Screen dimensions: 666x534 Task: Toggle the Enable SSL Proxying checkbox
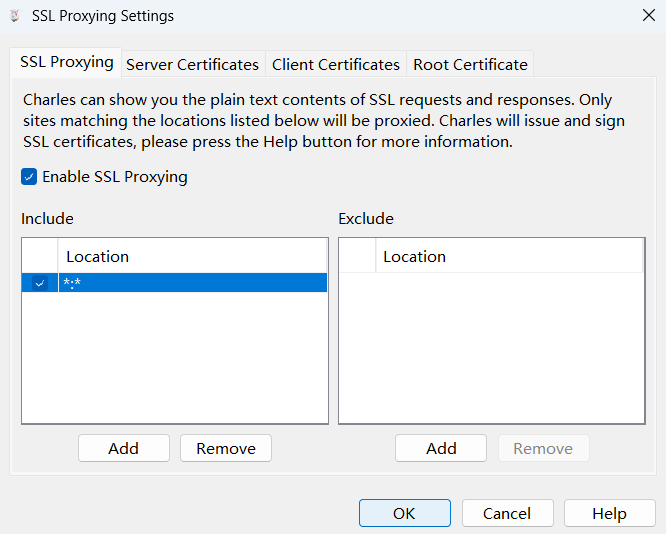pos(29,177)
